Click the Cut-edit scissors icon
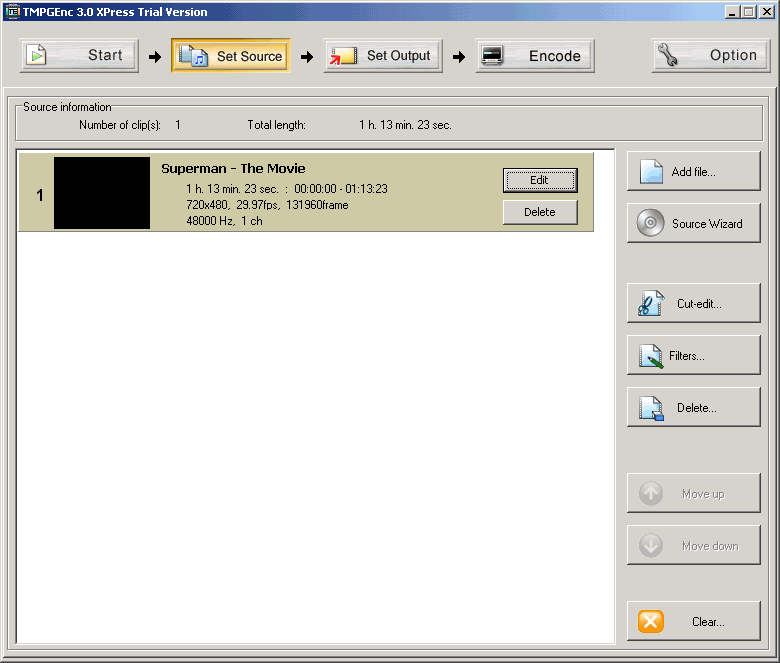Viewport: 780px width, 663px height. pyautogui.click(x=651, y=303)
